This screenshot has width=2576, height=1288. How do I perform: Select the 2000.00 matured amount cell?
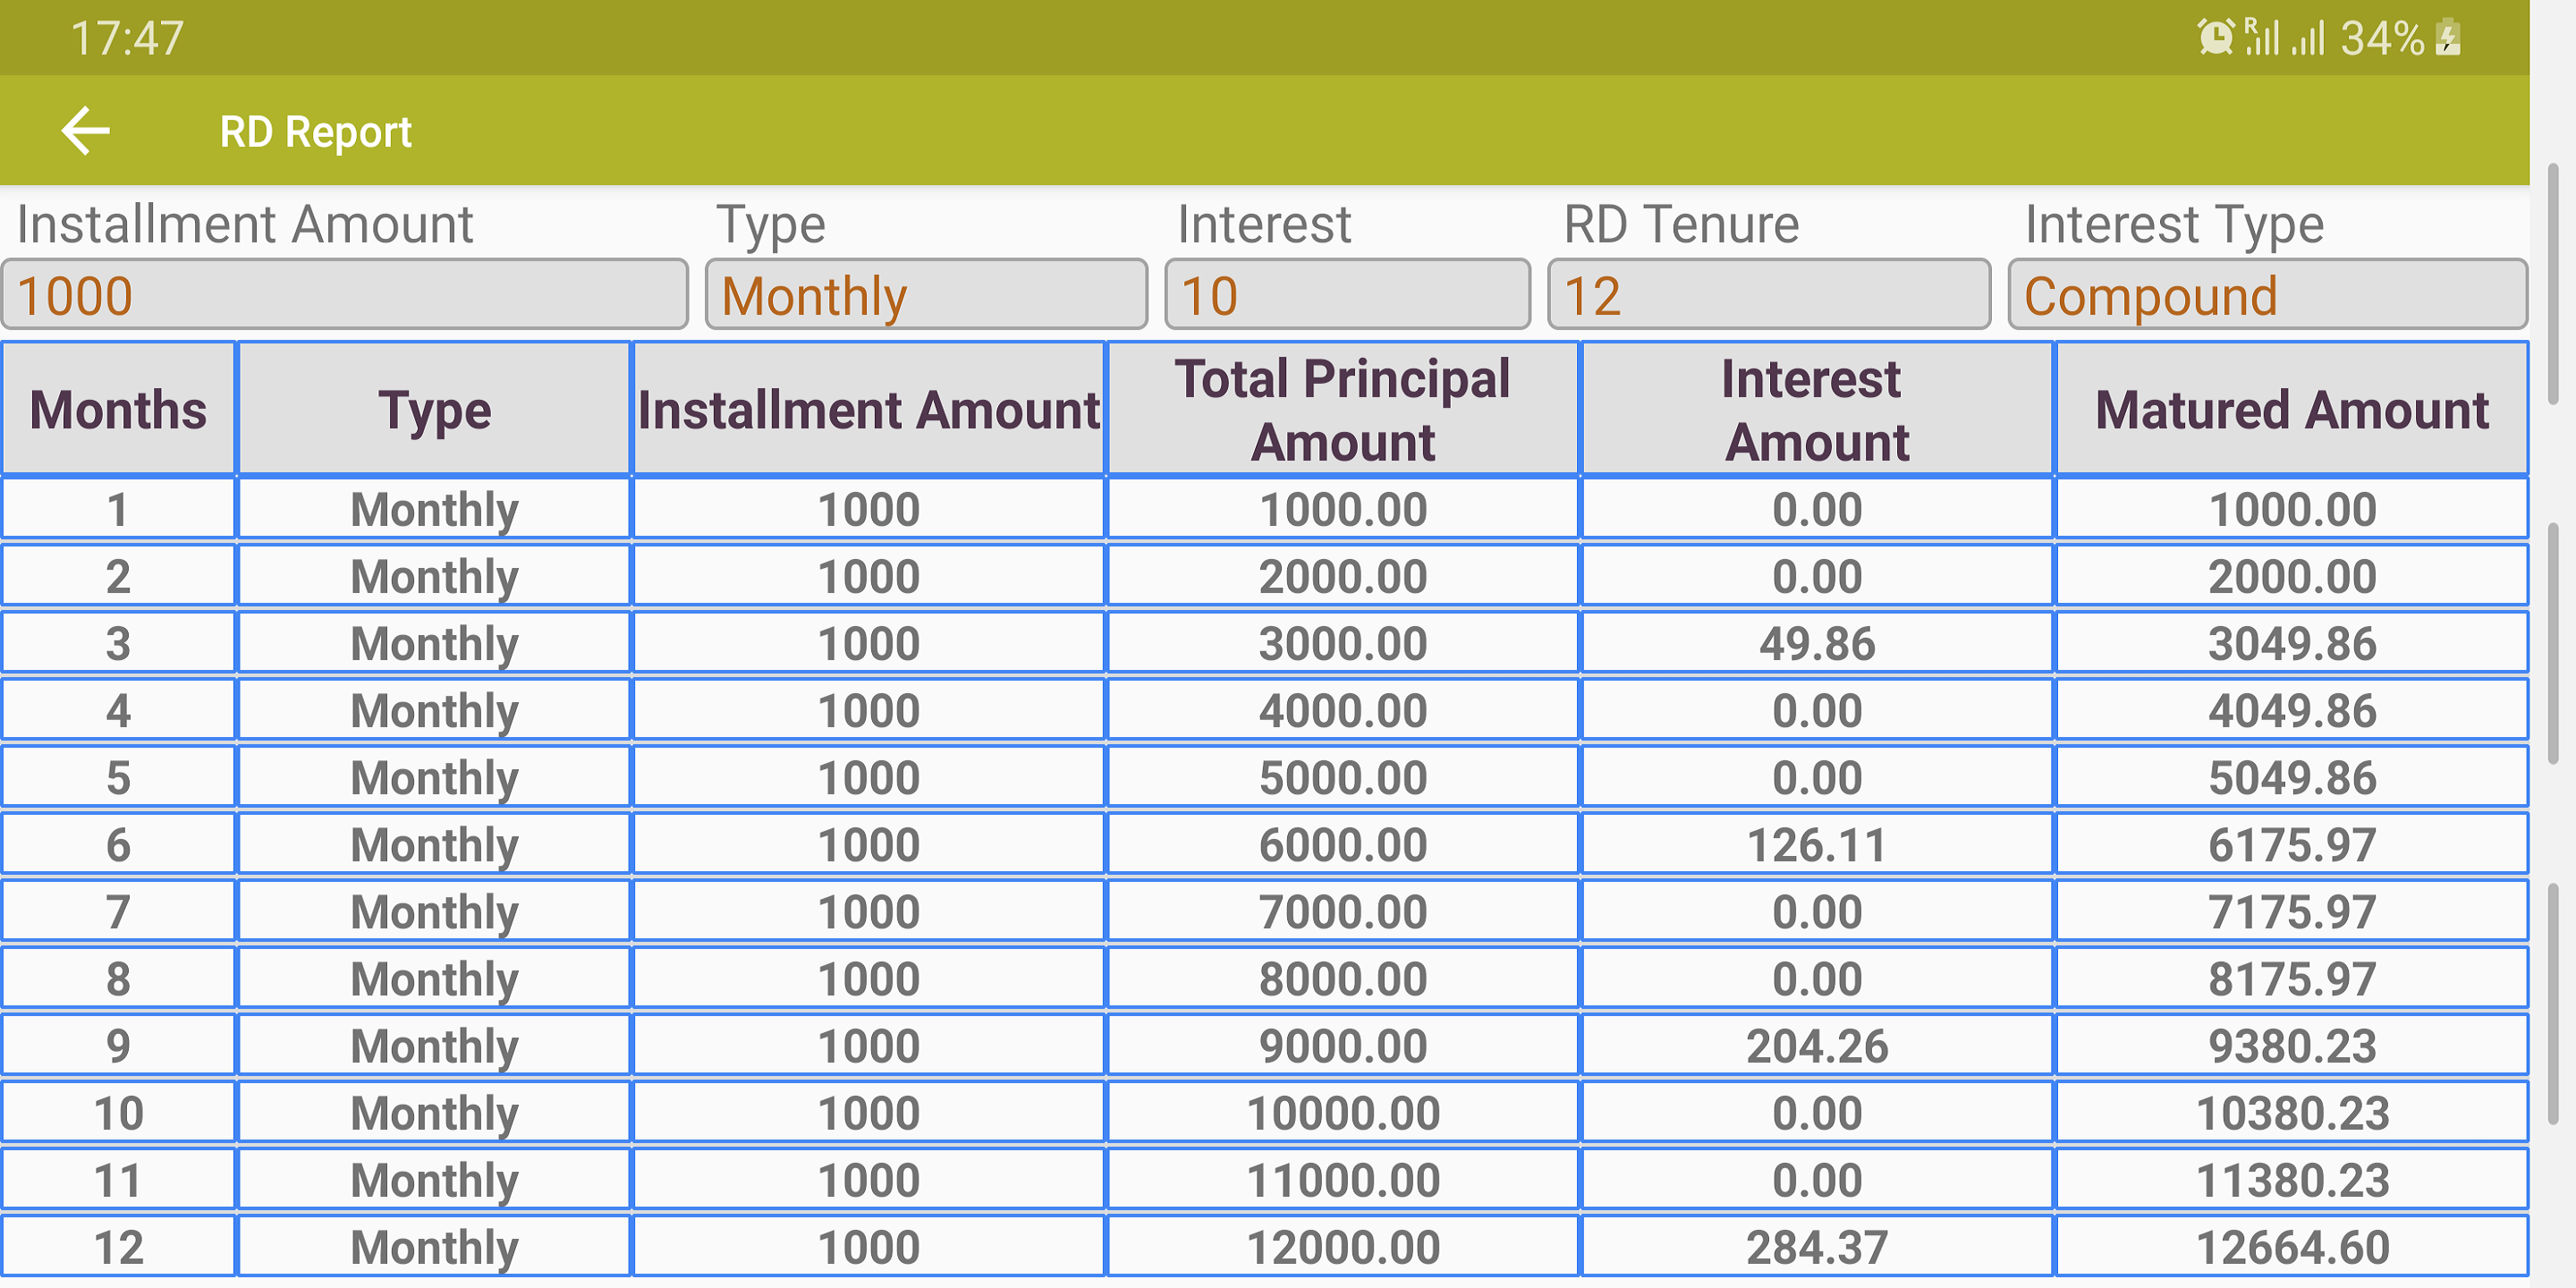[2292, 577]
